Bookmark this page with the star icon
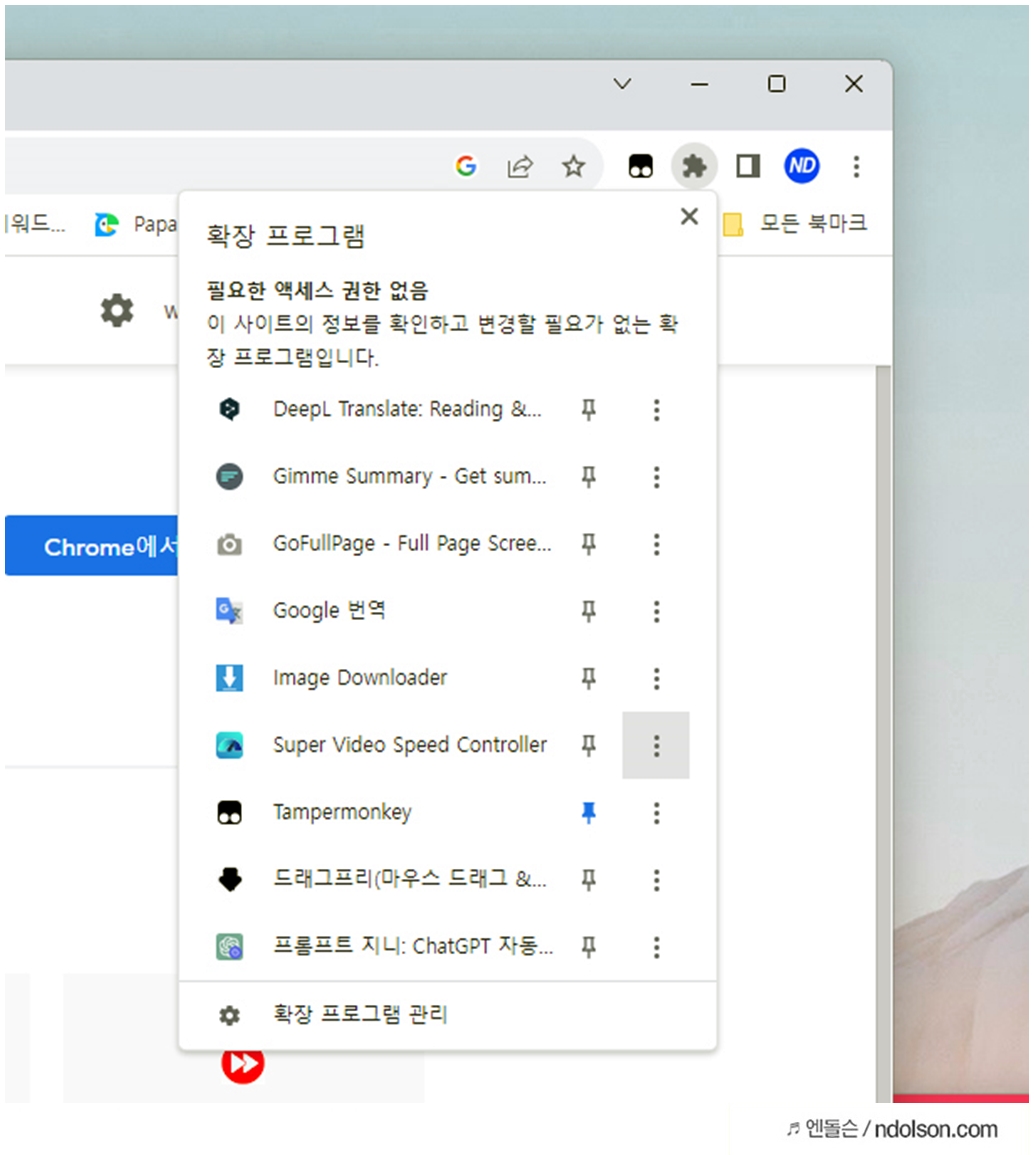Image resolution: width=1034 pixels, height=1155 pixels. 574,166
